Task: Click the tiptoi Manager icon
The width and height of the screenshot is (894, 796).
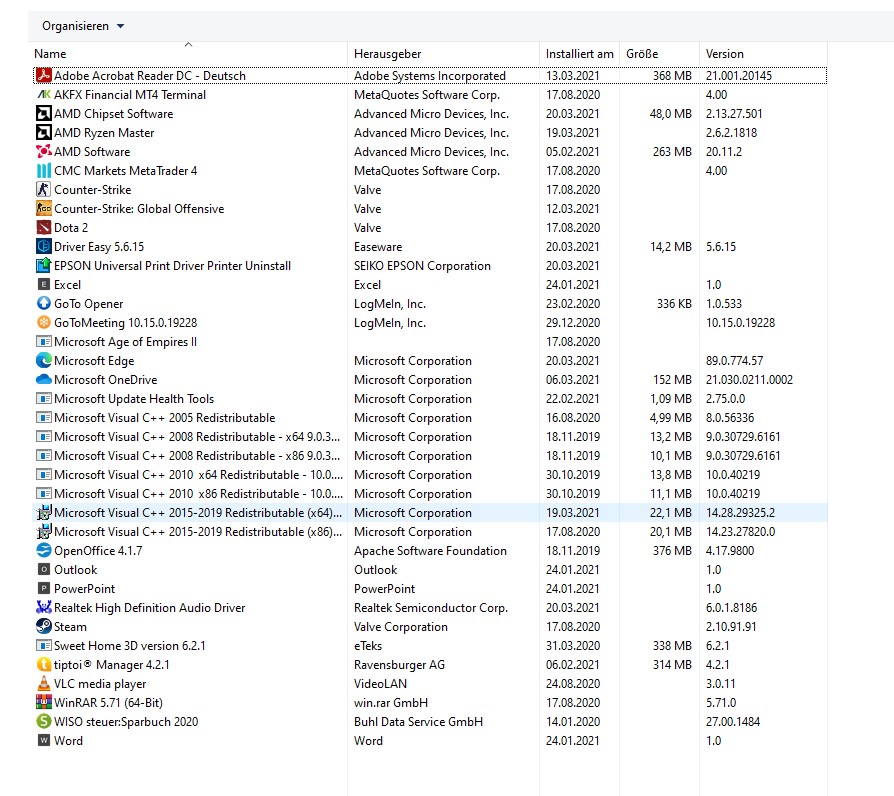Action: (x=43, y=665)
